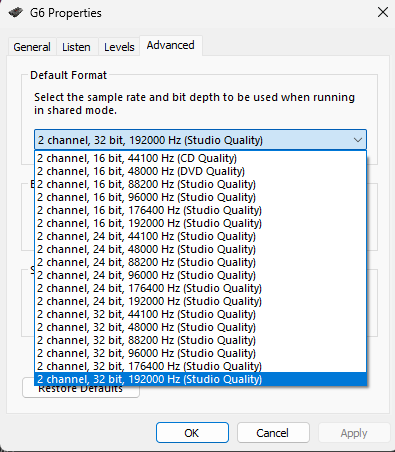
Task: Pick 2 channel, 24 bit, 192000 Hz option
Action: pos(200,301)
